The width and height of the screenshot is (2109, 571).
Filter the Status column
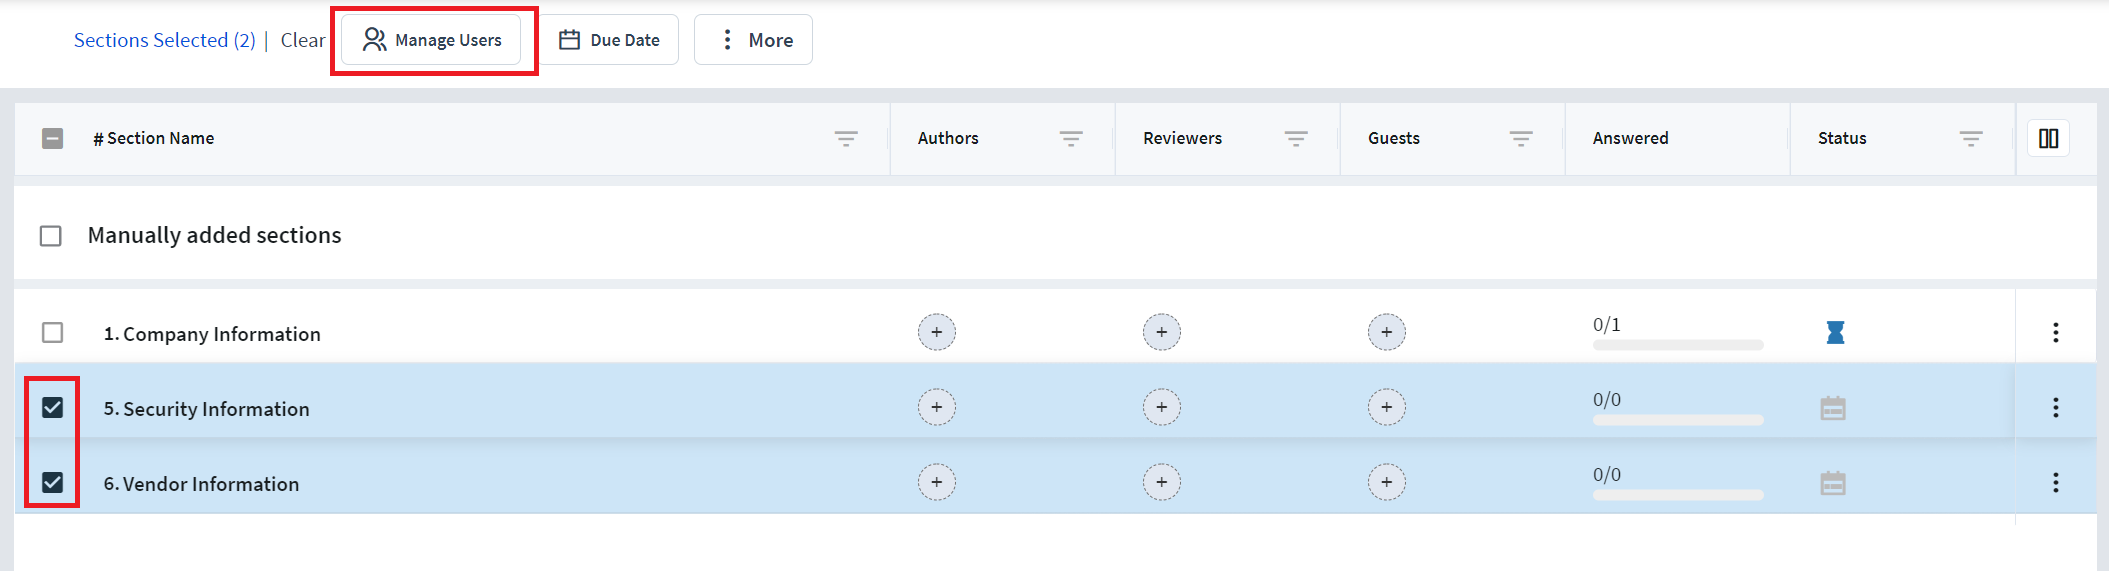1971,139
